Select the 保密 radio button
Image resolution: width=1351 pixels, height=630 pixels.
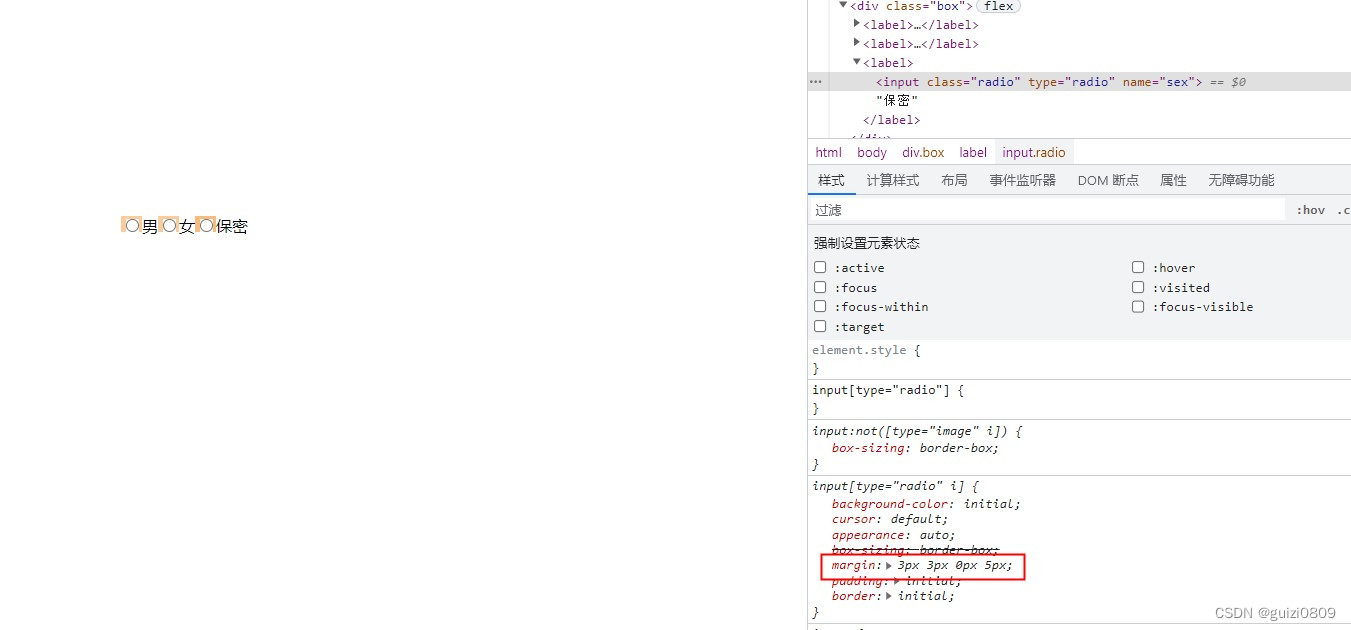click(207, 226)
